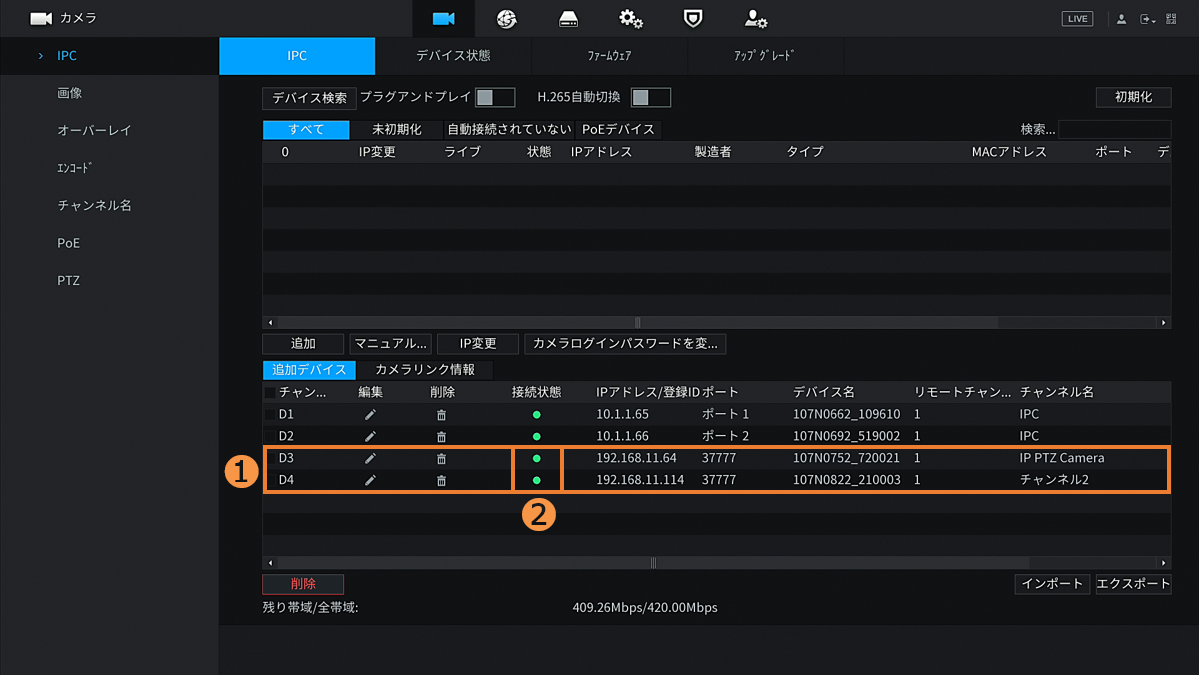Click the pencil edit icon for D3

click(x=370, y=458)
